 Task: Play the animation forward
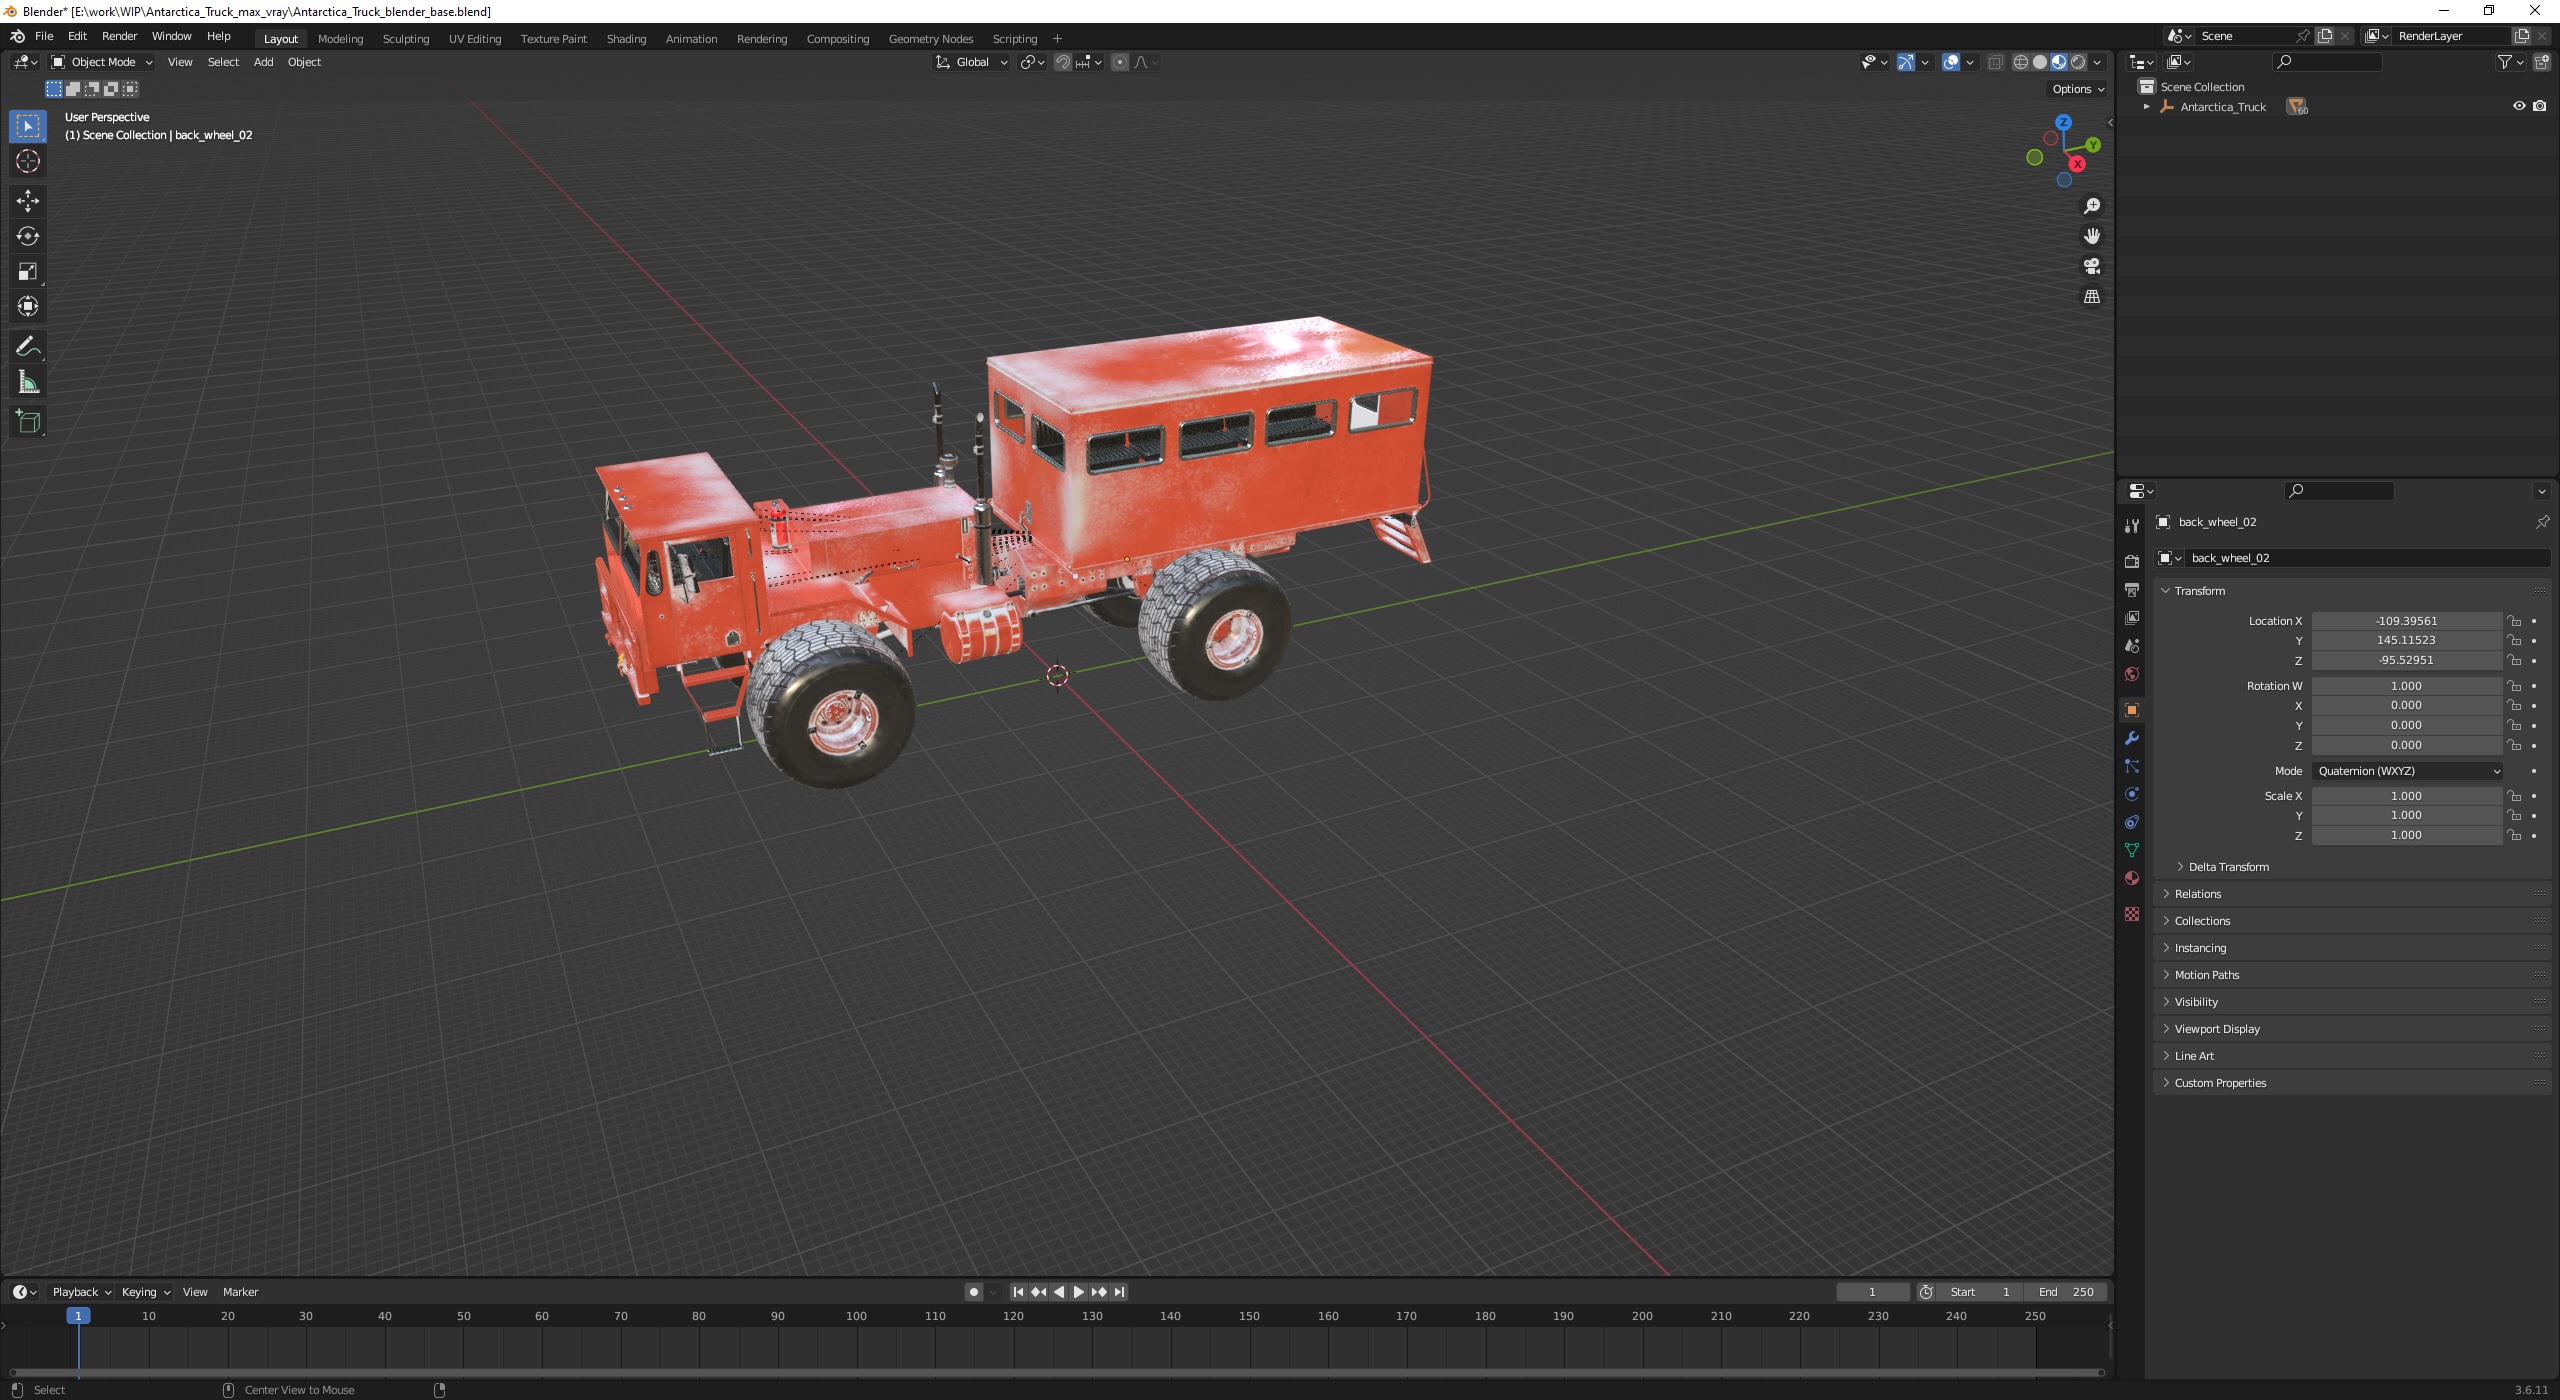point(1078,1292)
